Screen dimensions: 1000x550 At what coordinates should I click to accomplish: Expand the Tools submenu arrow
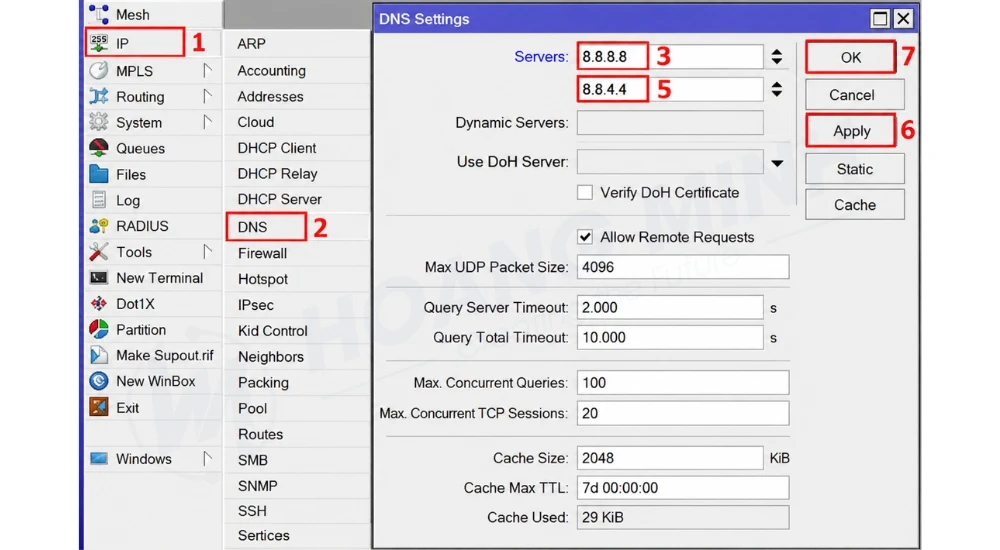207,251
